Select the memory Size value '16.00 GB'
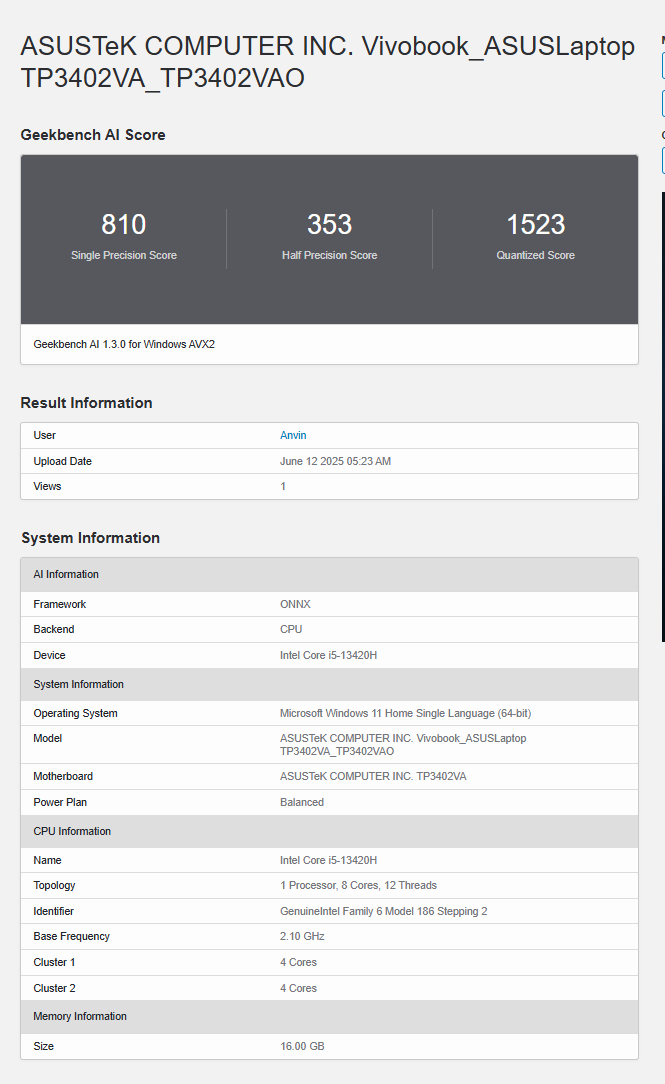This screenshot has height=1084, width=665. [x=302, y=1046]
